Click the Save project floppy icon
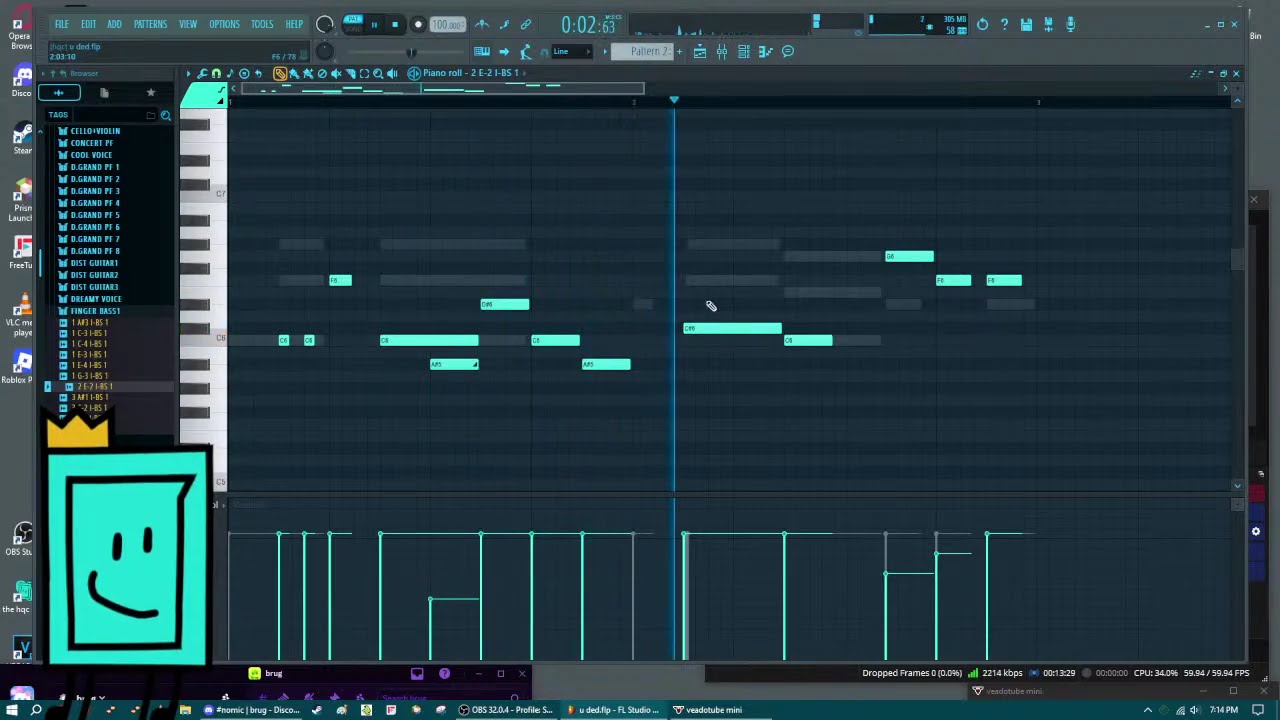 1026,24
